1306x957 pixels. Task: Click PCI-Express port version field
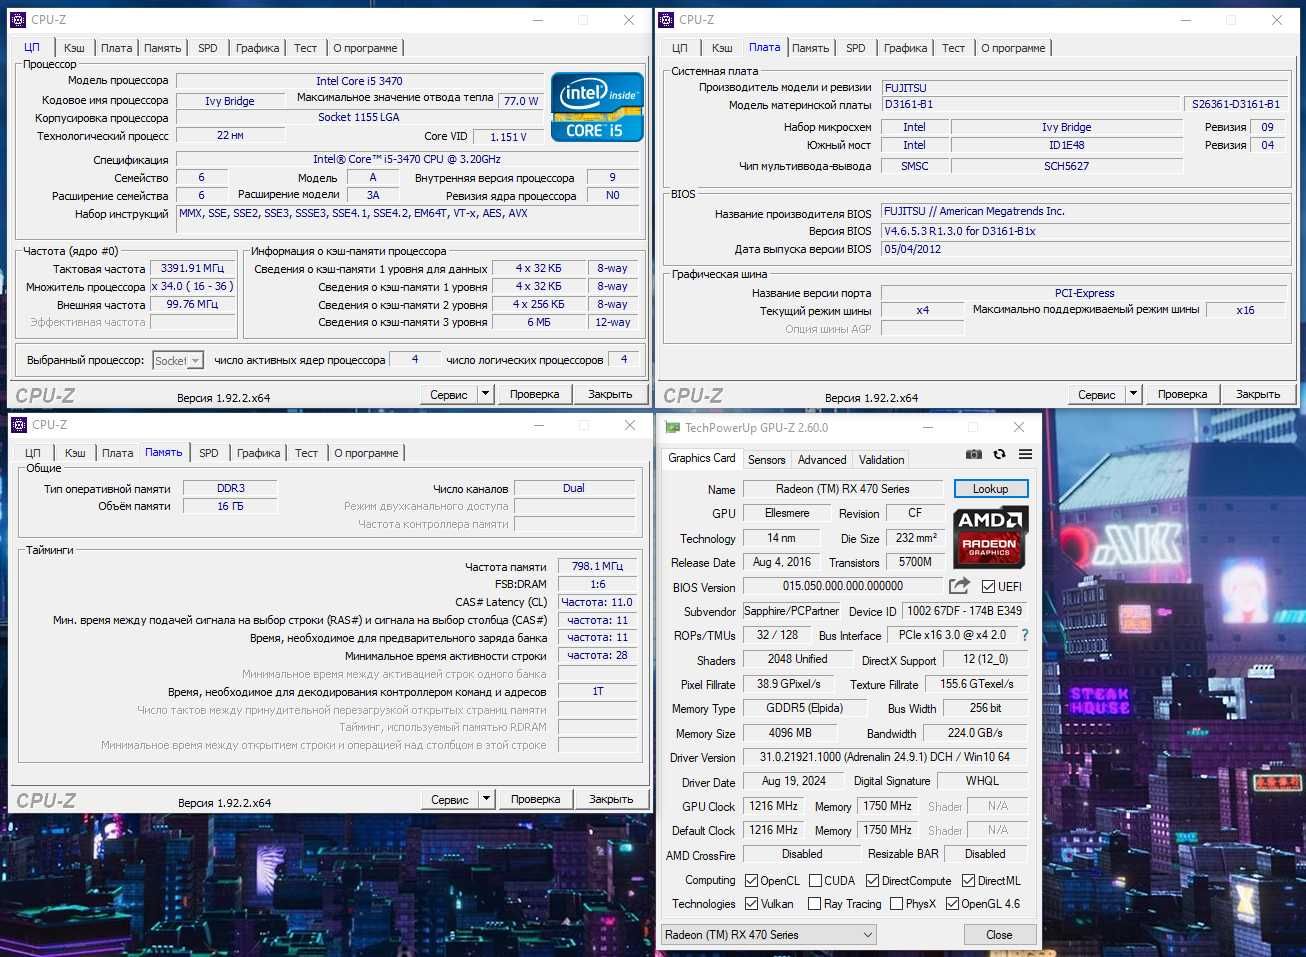(1085, 293)
